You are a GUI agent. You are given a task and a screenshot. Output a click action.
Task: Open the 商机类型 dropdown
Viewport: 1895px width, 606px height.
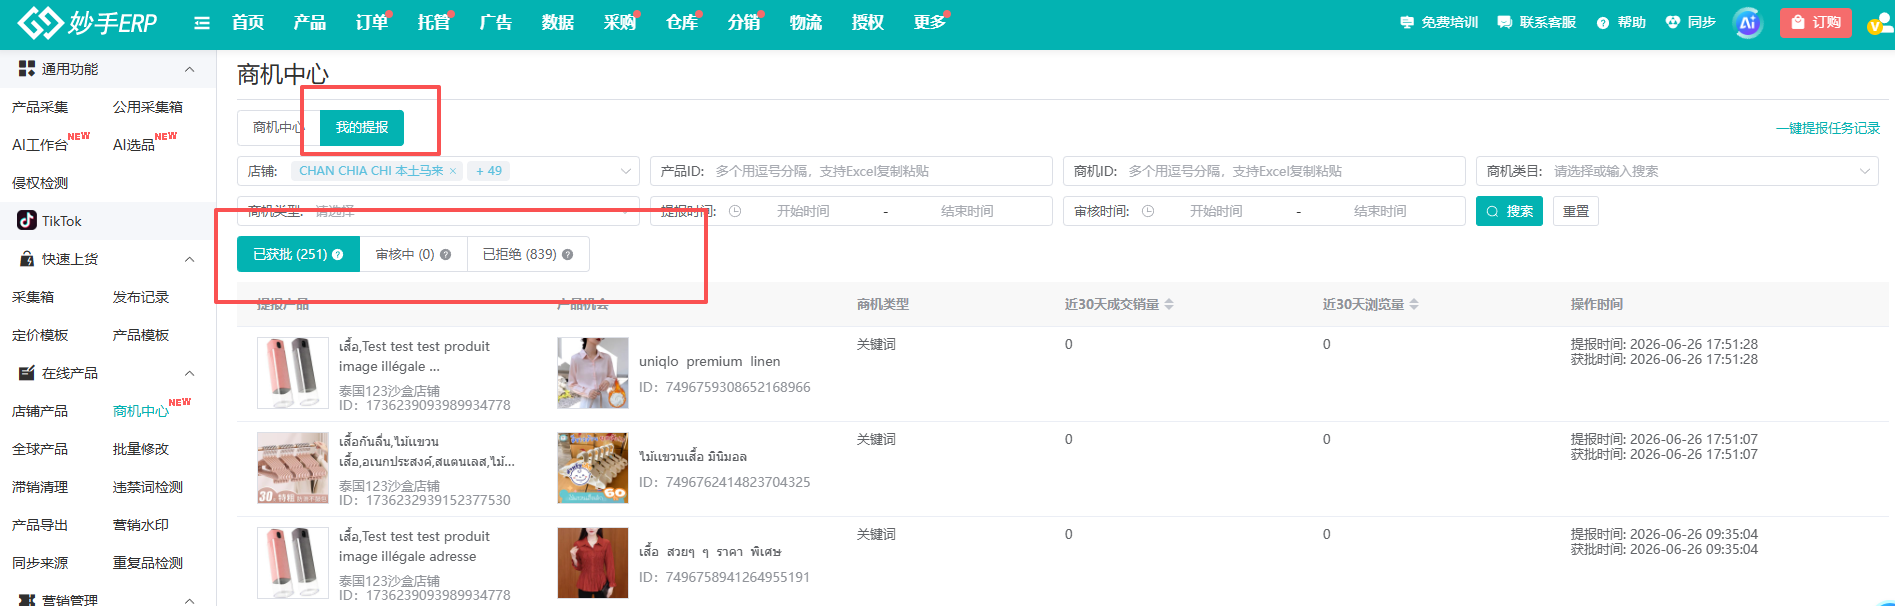(438, 211)
